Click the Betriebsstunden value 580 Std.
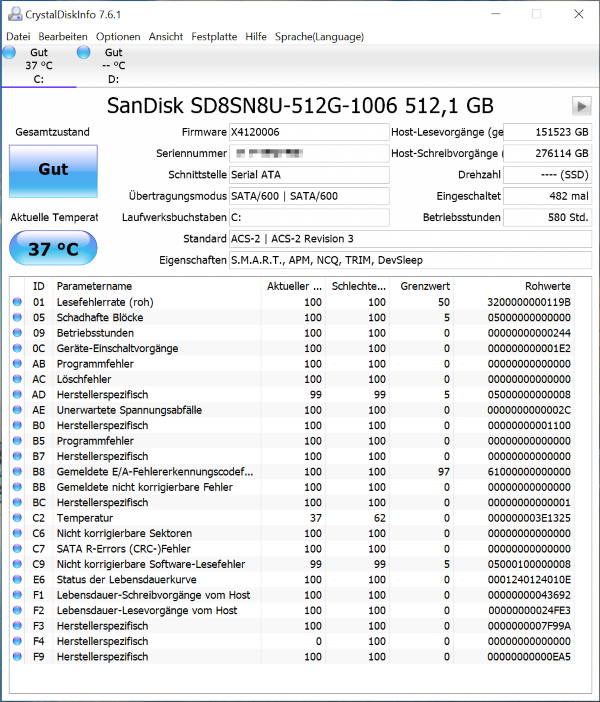Screen dimensions: 600x702 [548, 218]
